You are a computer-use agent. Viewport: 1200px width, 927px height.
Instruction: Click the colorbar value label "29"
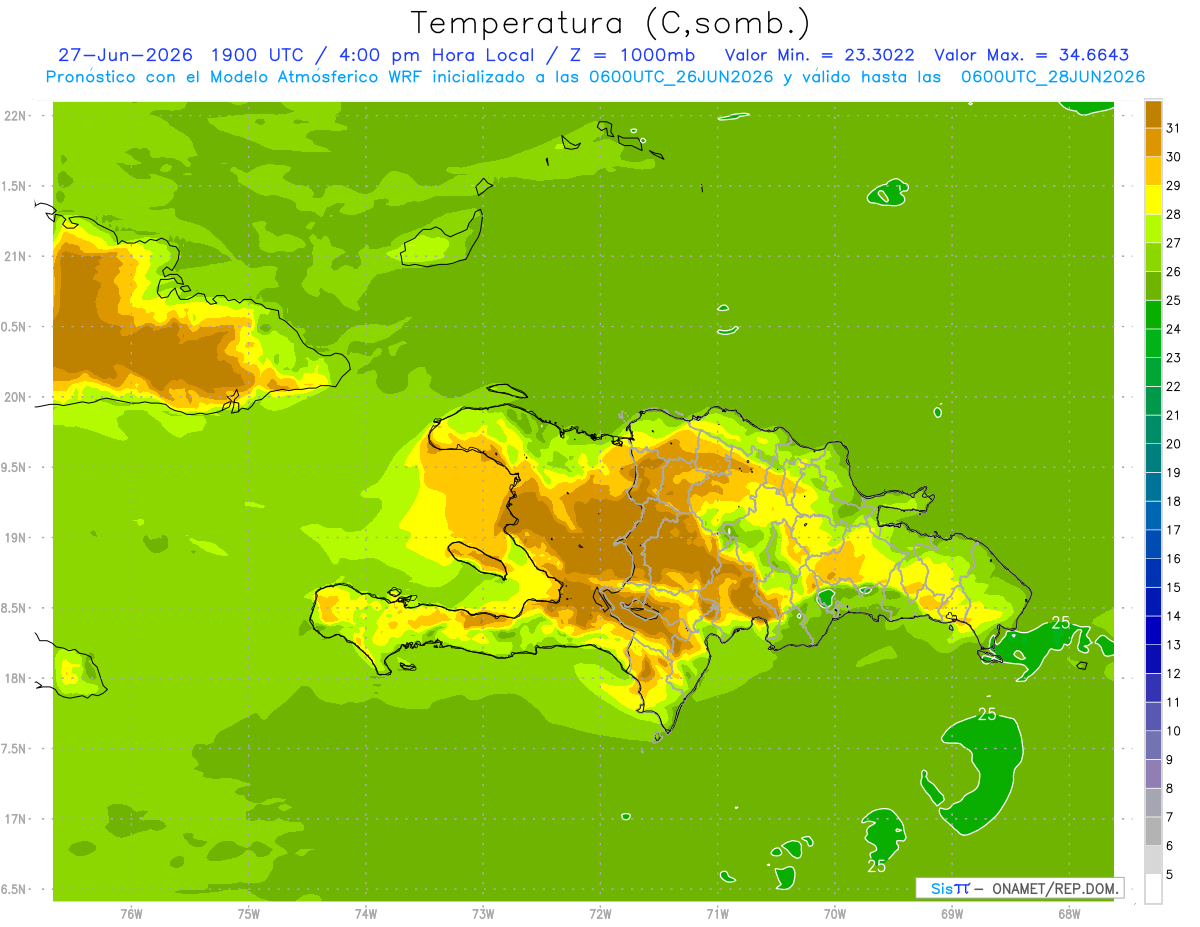tap(1174, 186)
